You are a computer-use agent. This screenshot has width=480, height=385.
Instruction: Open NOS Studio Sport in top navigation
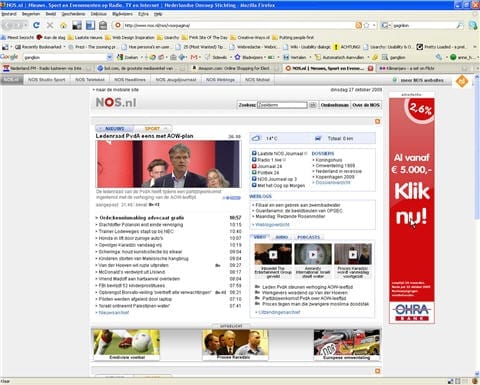(47, 80)
